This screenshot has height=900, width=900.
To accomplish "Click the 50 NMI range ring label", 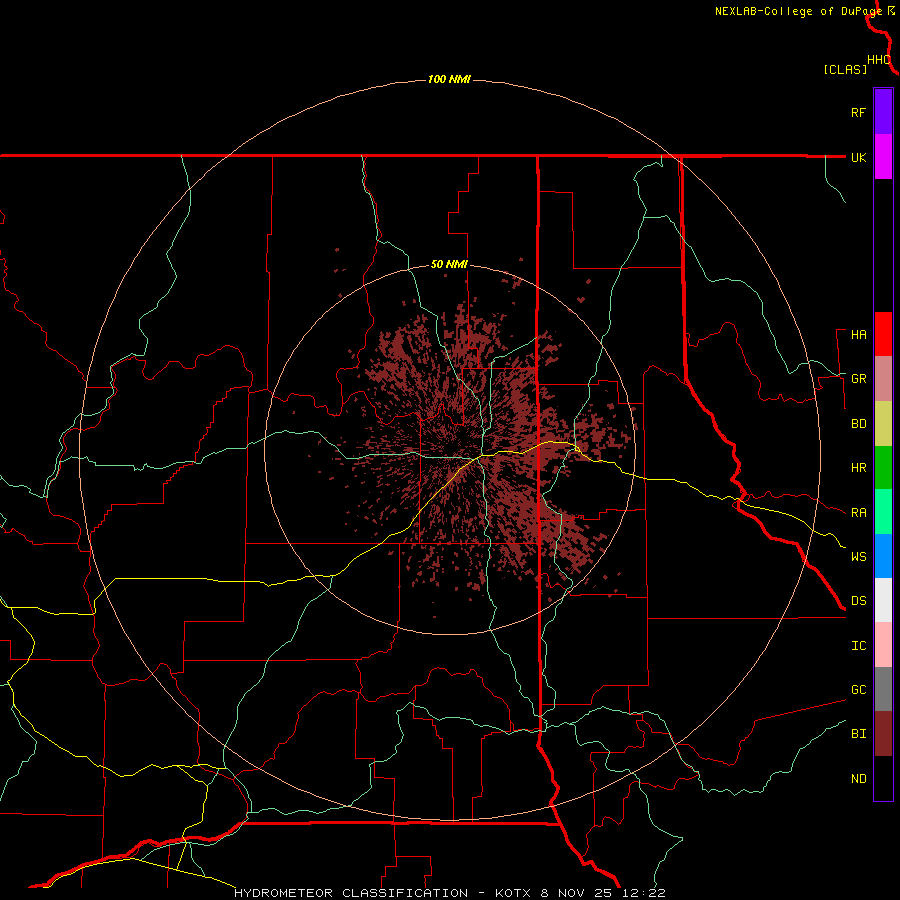I will pos(449,265).
